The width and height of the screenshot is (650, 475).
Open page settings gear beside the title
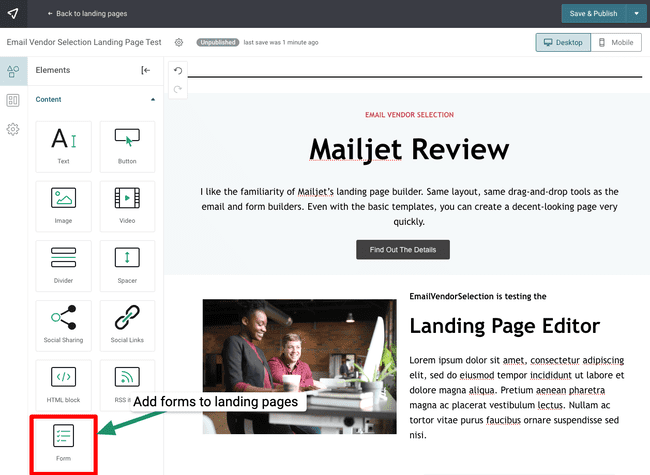coord(179,42)
